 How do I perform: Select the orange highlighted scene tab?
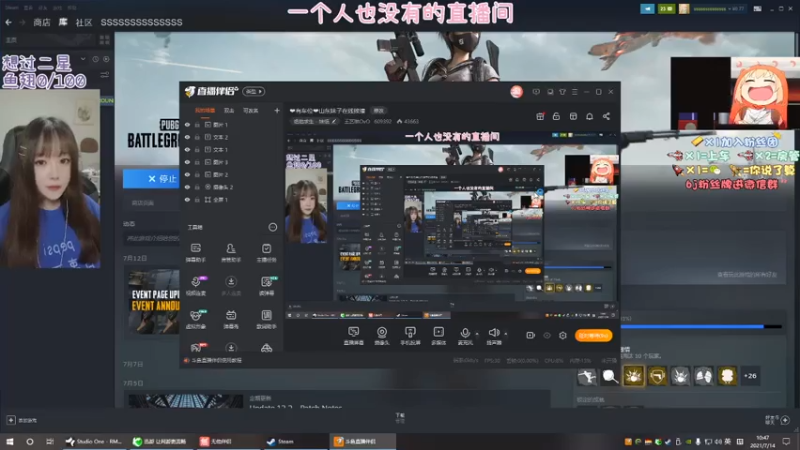tap(205, 110)
